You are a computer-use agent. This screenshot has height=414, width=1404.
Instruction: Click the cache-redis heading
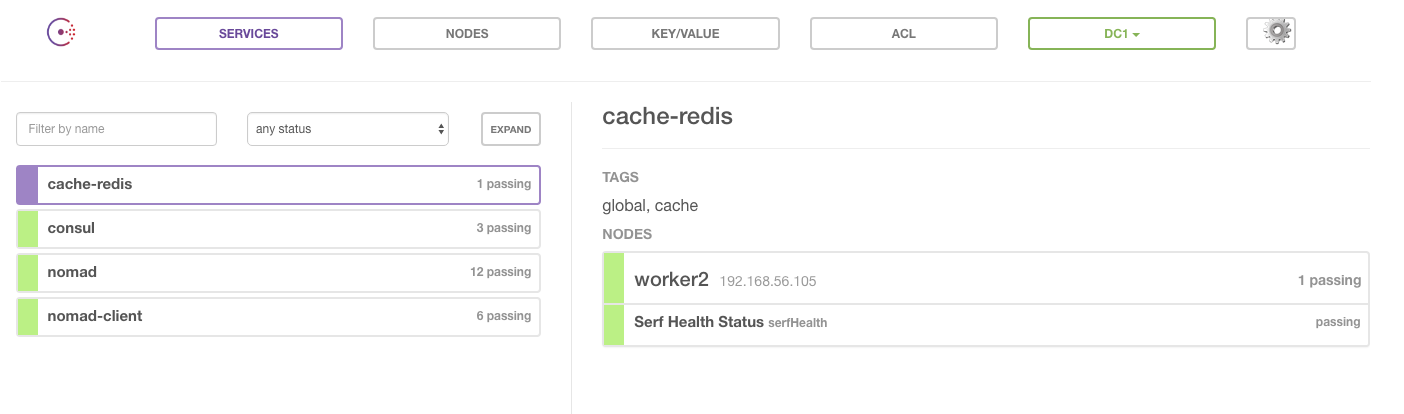pyautogui.click(x=667, y=116)
